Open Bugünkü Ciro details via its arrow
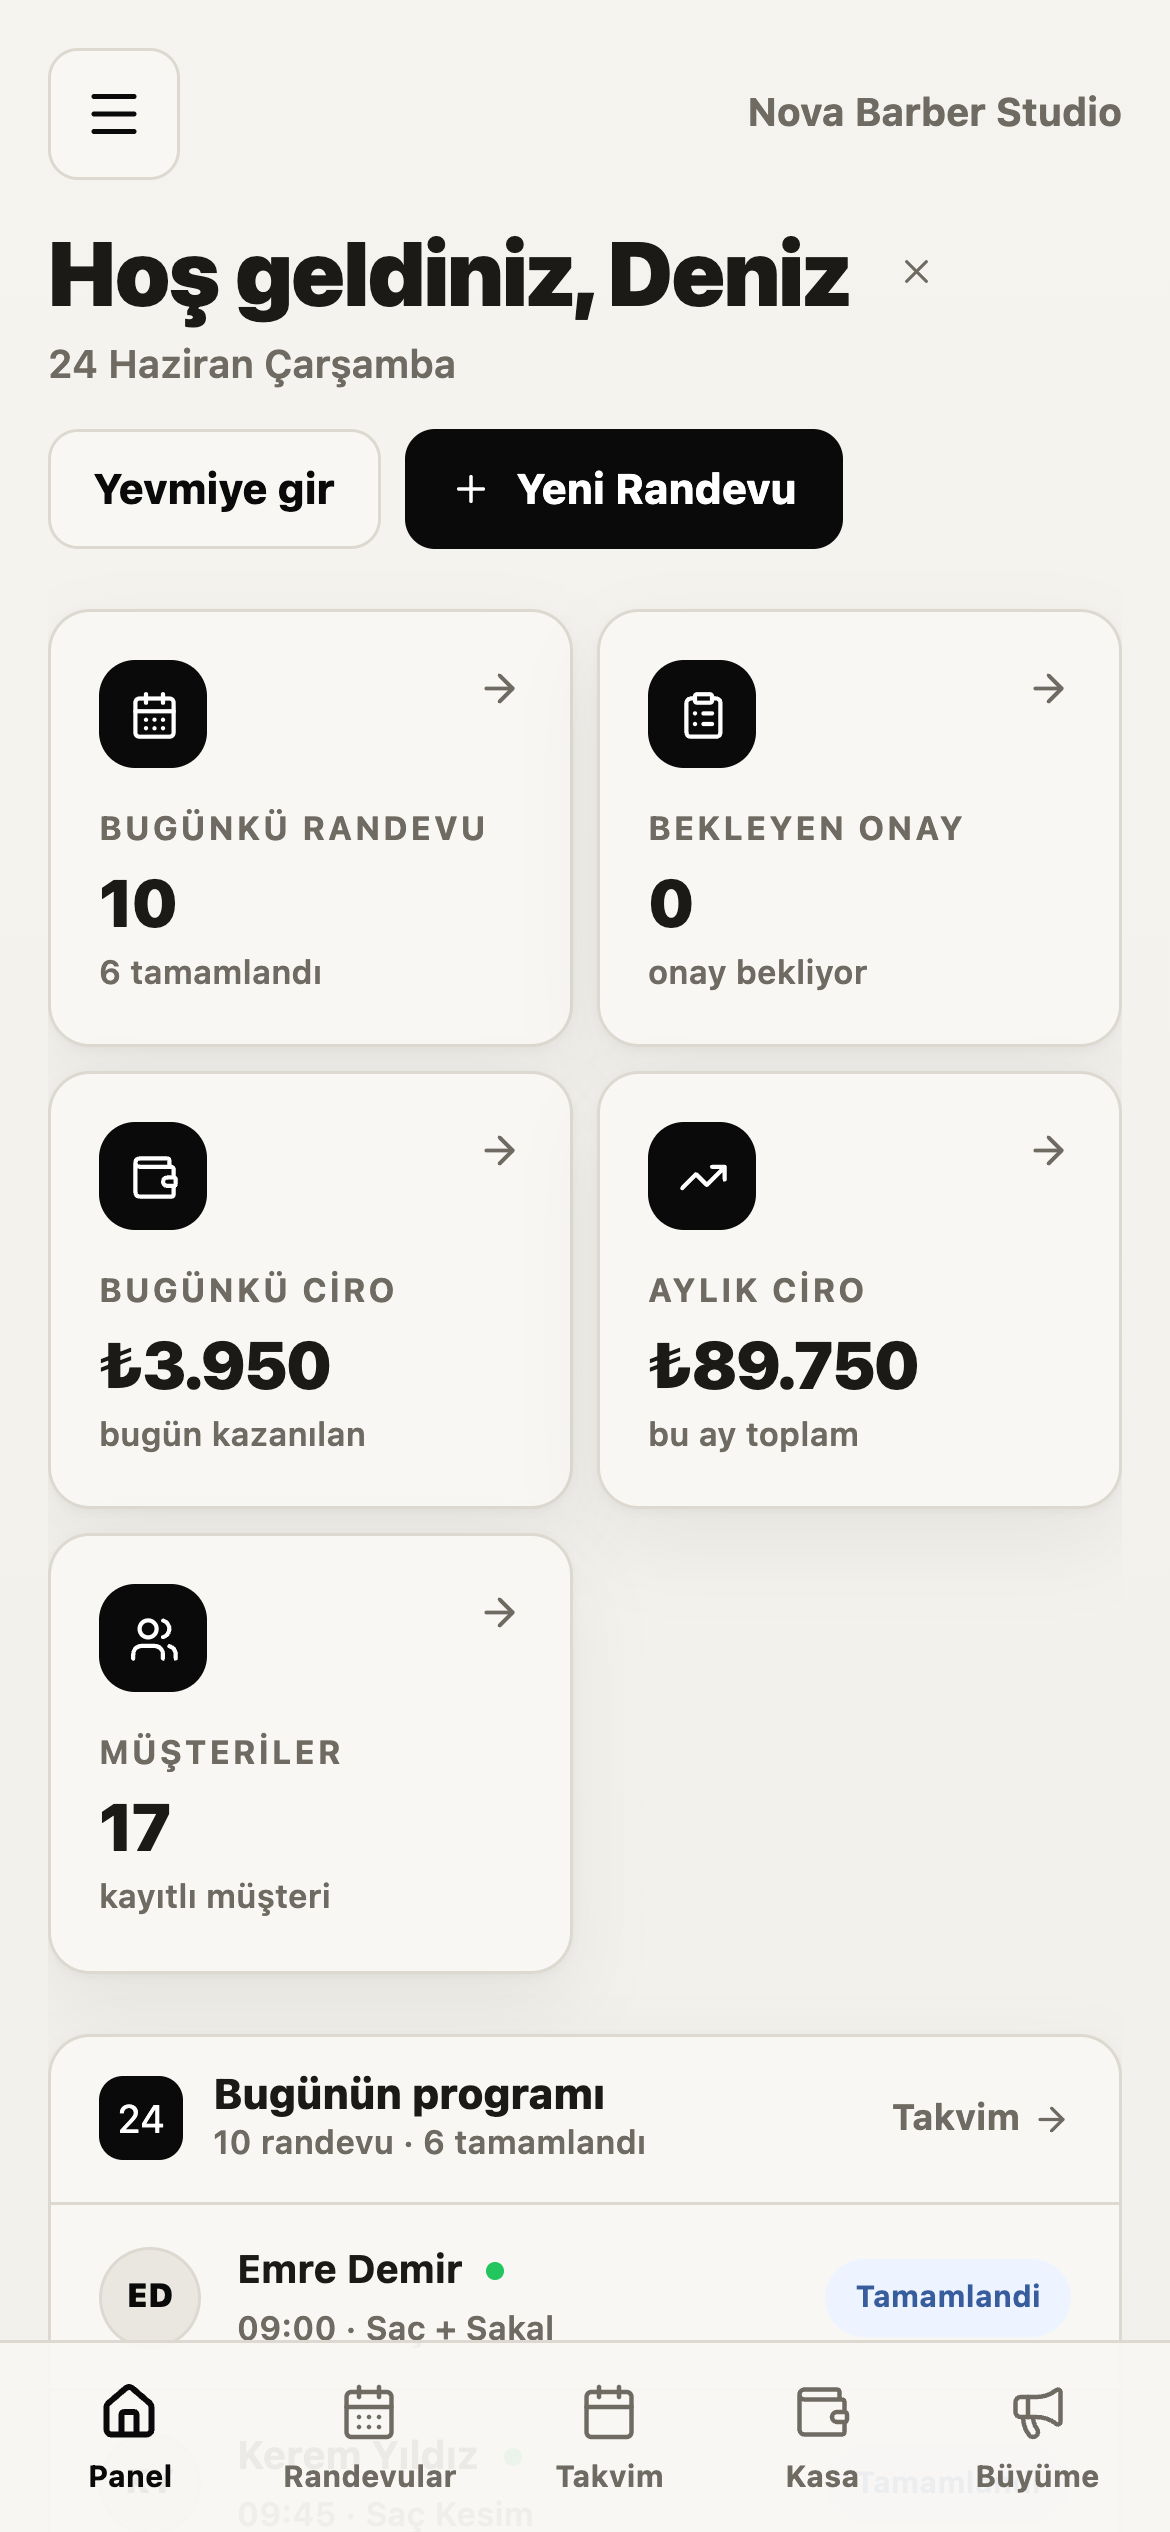 499,1150
